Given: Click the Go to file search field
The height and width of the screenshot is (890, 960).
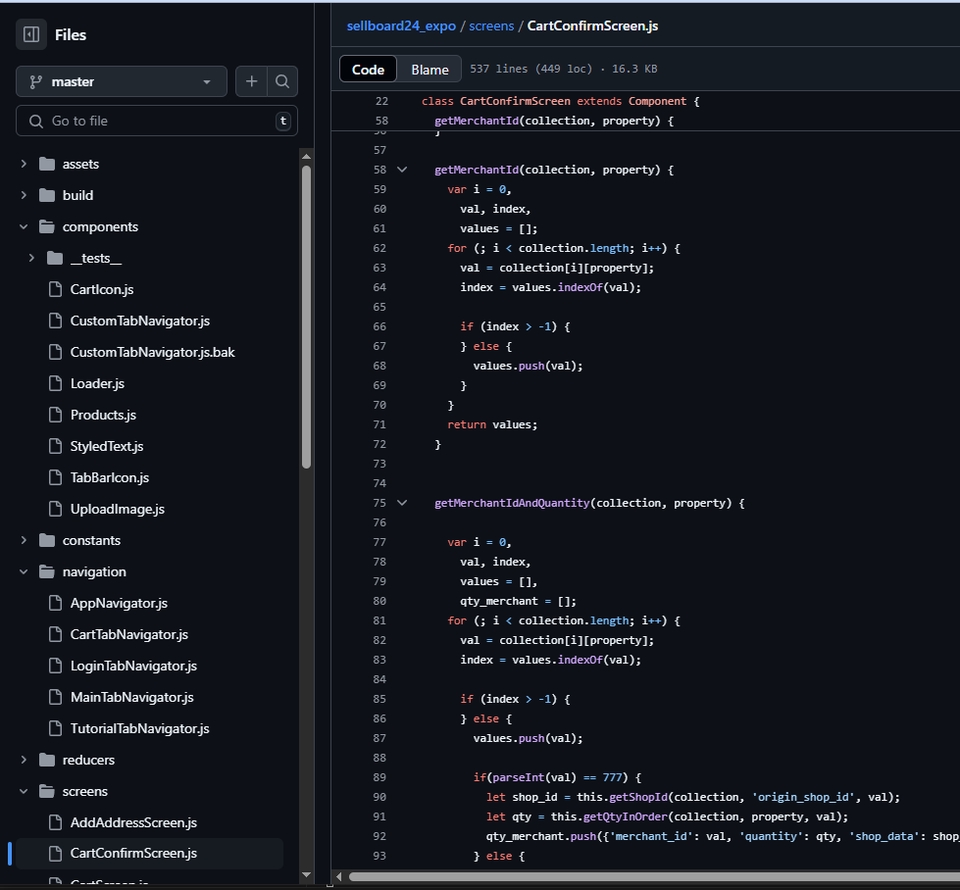Looking at the screenshot, I should (155, 120).
